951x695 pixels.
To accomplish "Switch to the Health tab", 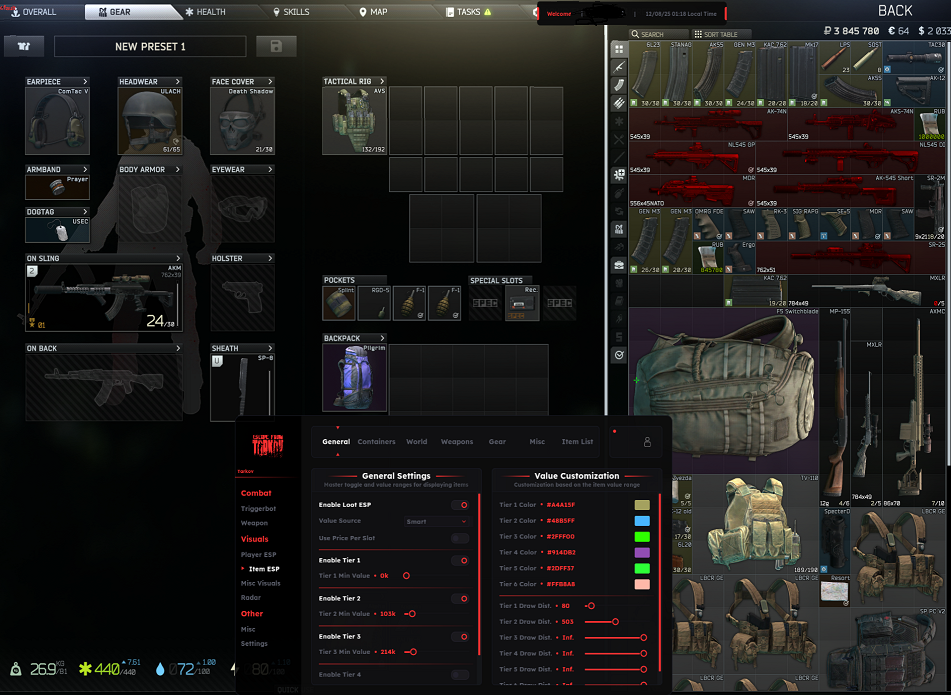I will coord(206,12).
